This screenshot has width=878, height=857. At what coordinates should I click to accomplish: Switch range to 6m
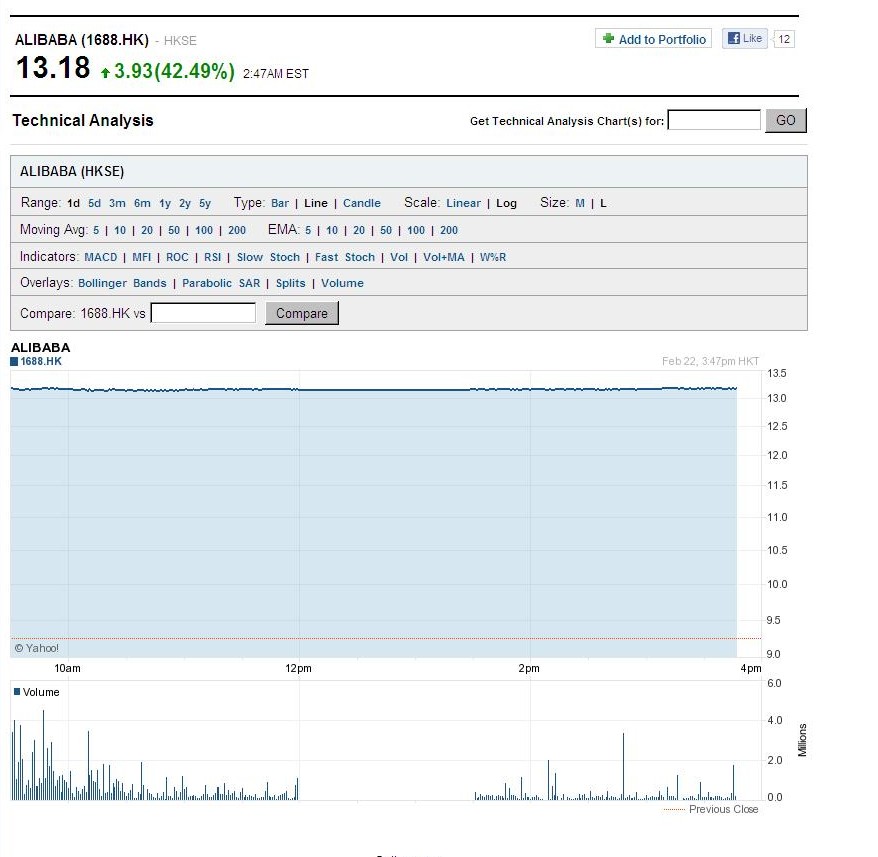point(142,203)
